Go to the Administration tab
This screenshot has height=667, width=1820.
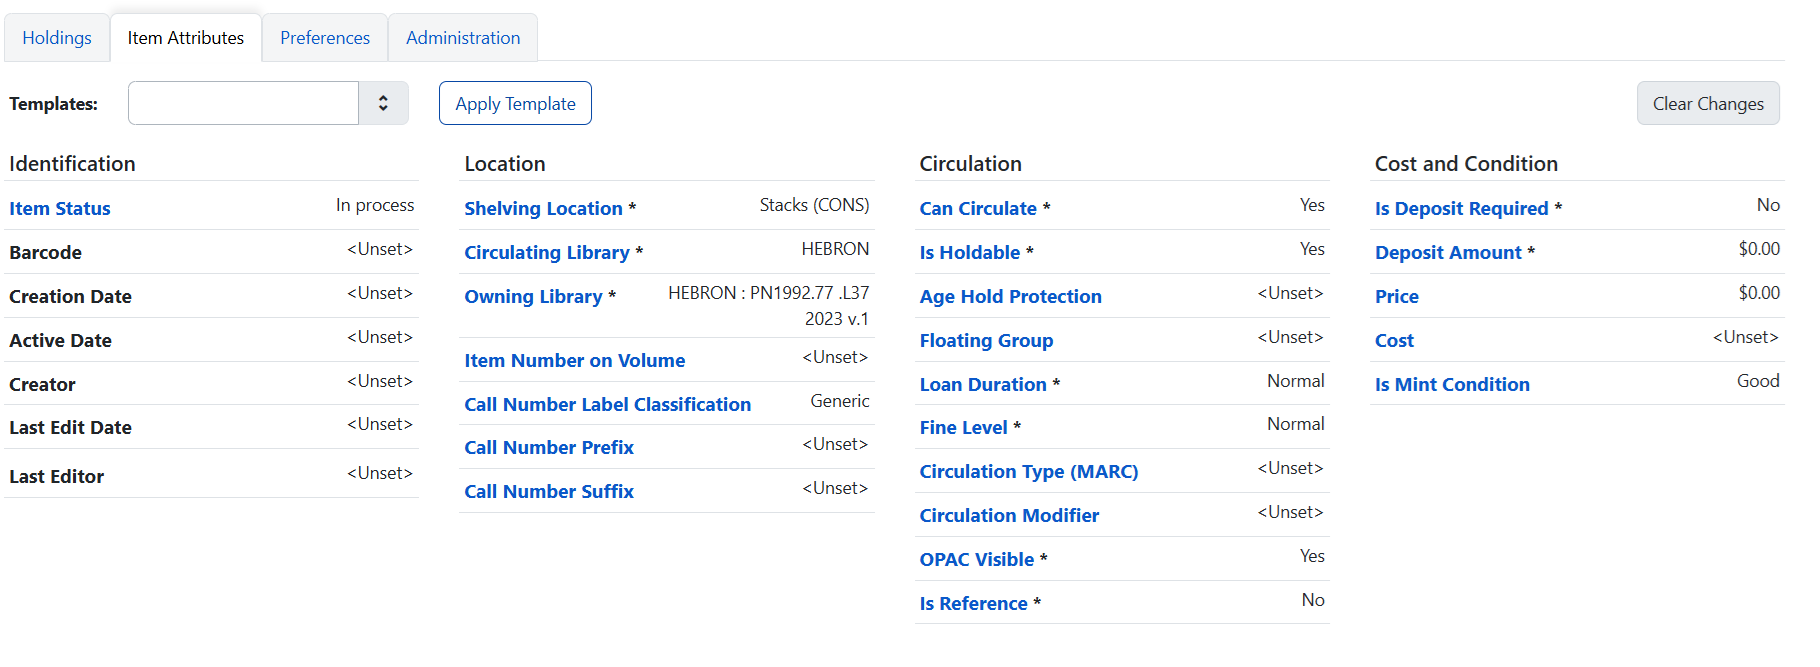(463, 38)
